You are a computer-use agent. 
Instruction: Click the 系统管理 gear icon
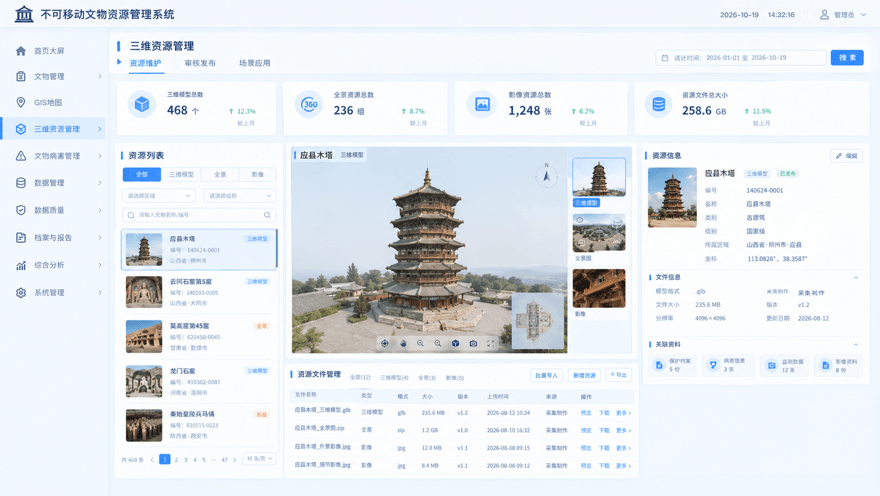coord(21,292)
